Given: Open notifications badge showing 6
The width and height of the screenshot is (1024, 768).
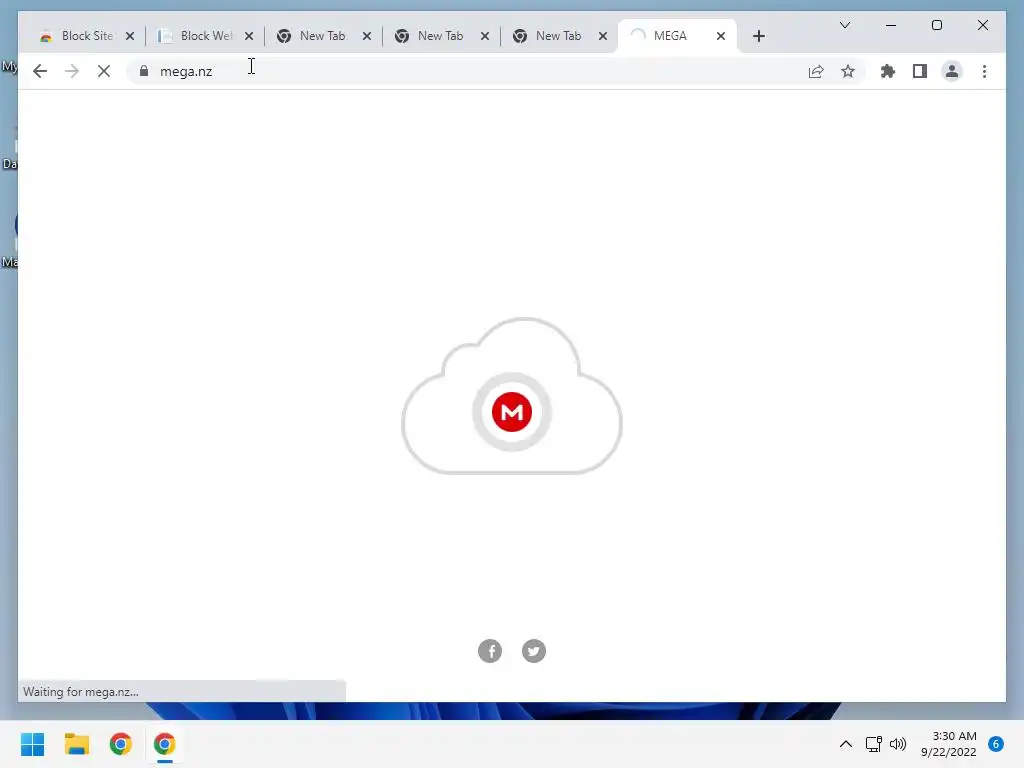Looking at the screenshot, I should point(996,744).
